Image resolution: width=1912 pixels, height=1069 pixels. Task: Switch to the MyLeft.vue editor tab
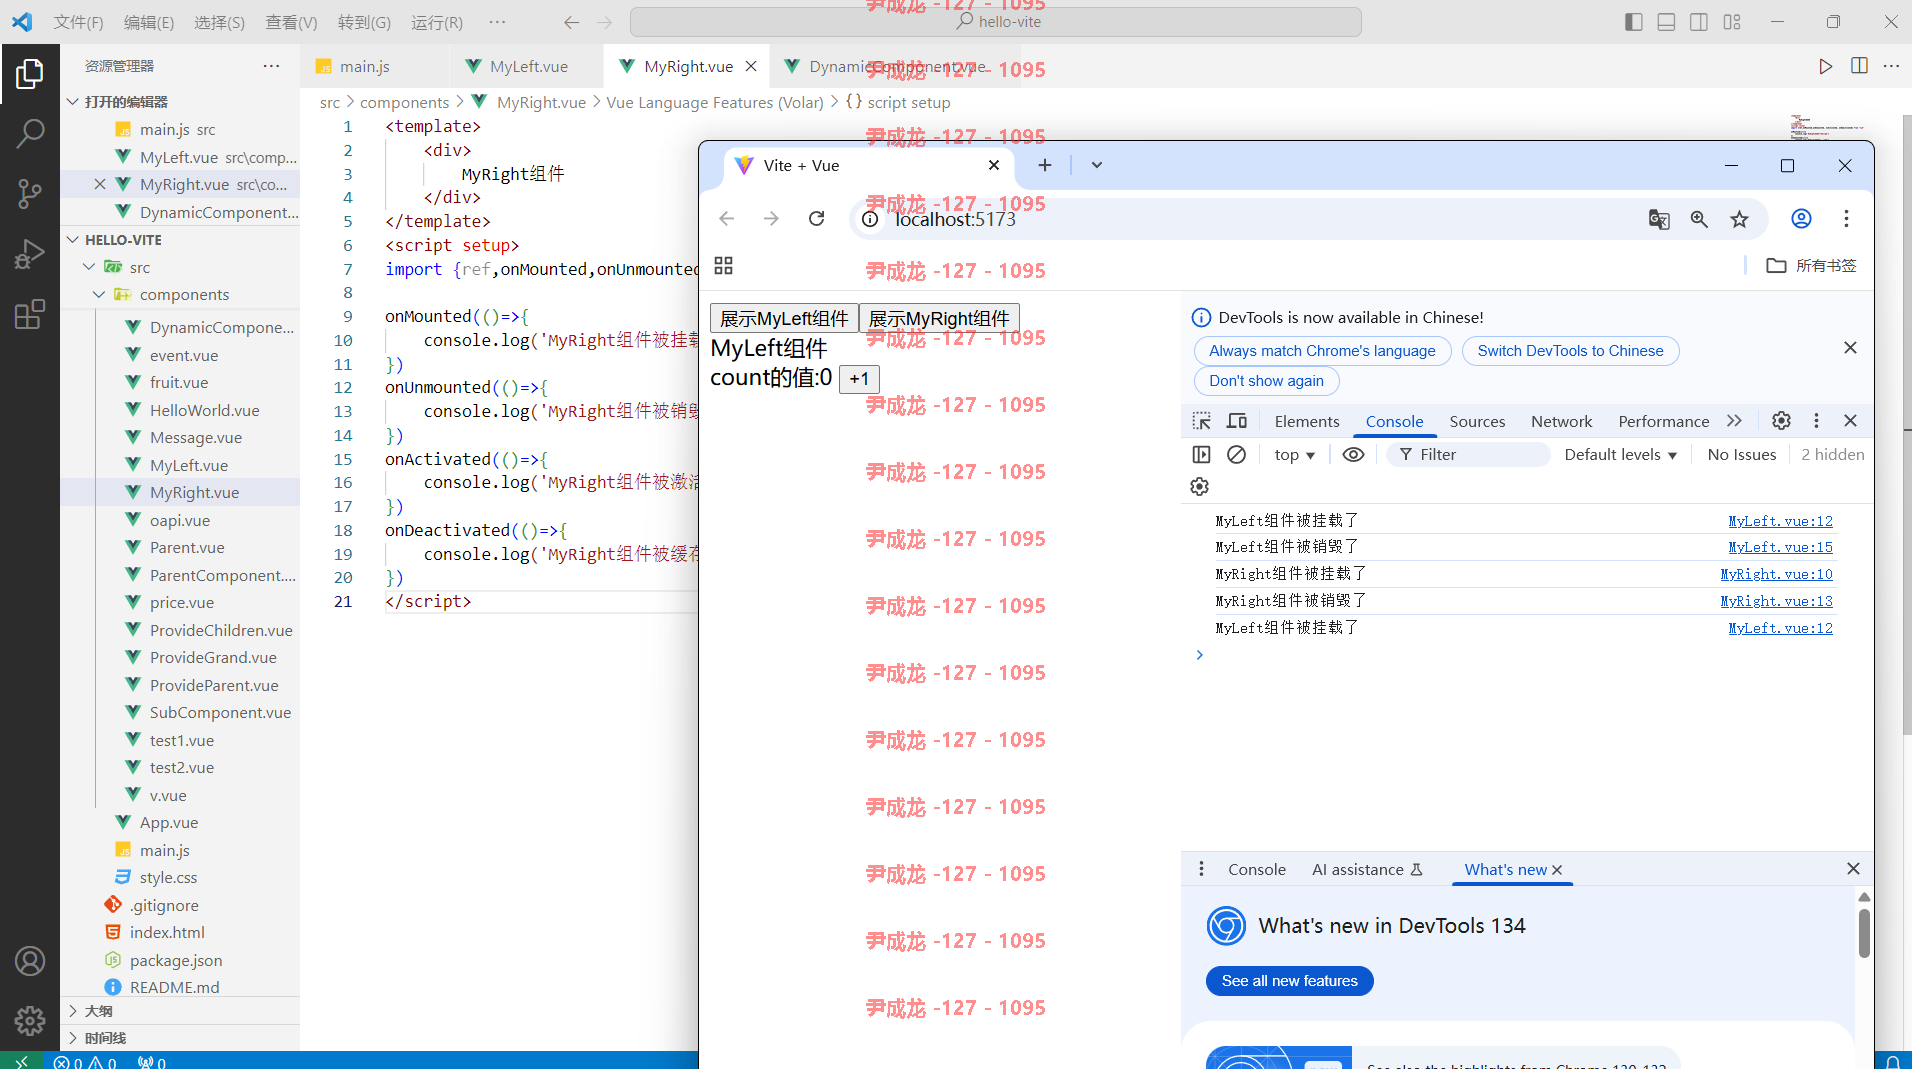coord(528,66)
